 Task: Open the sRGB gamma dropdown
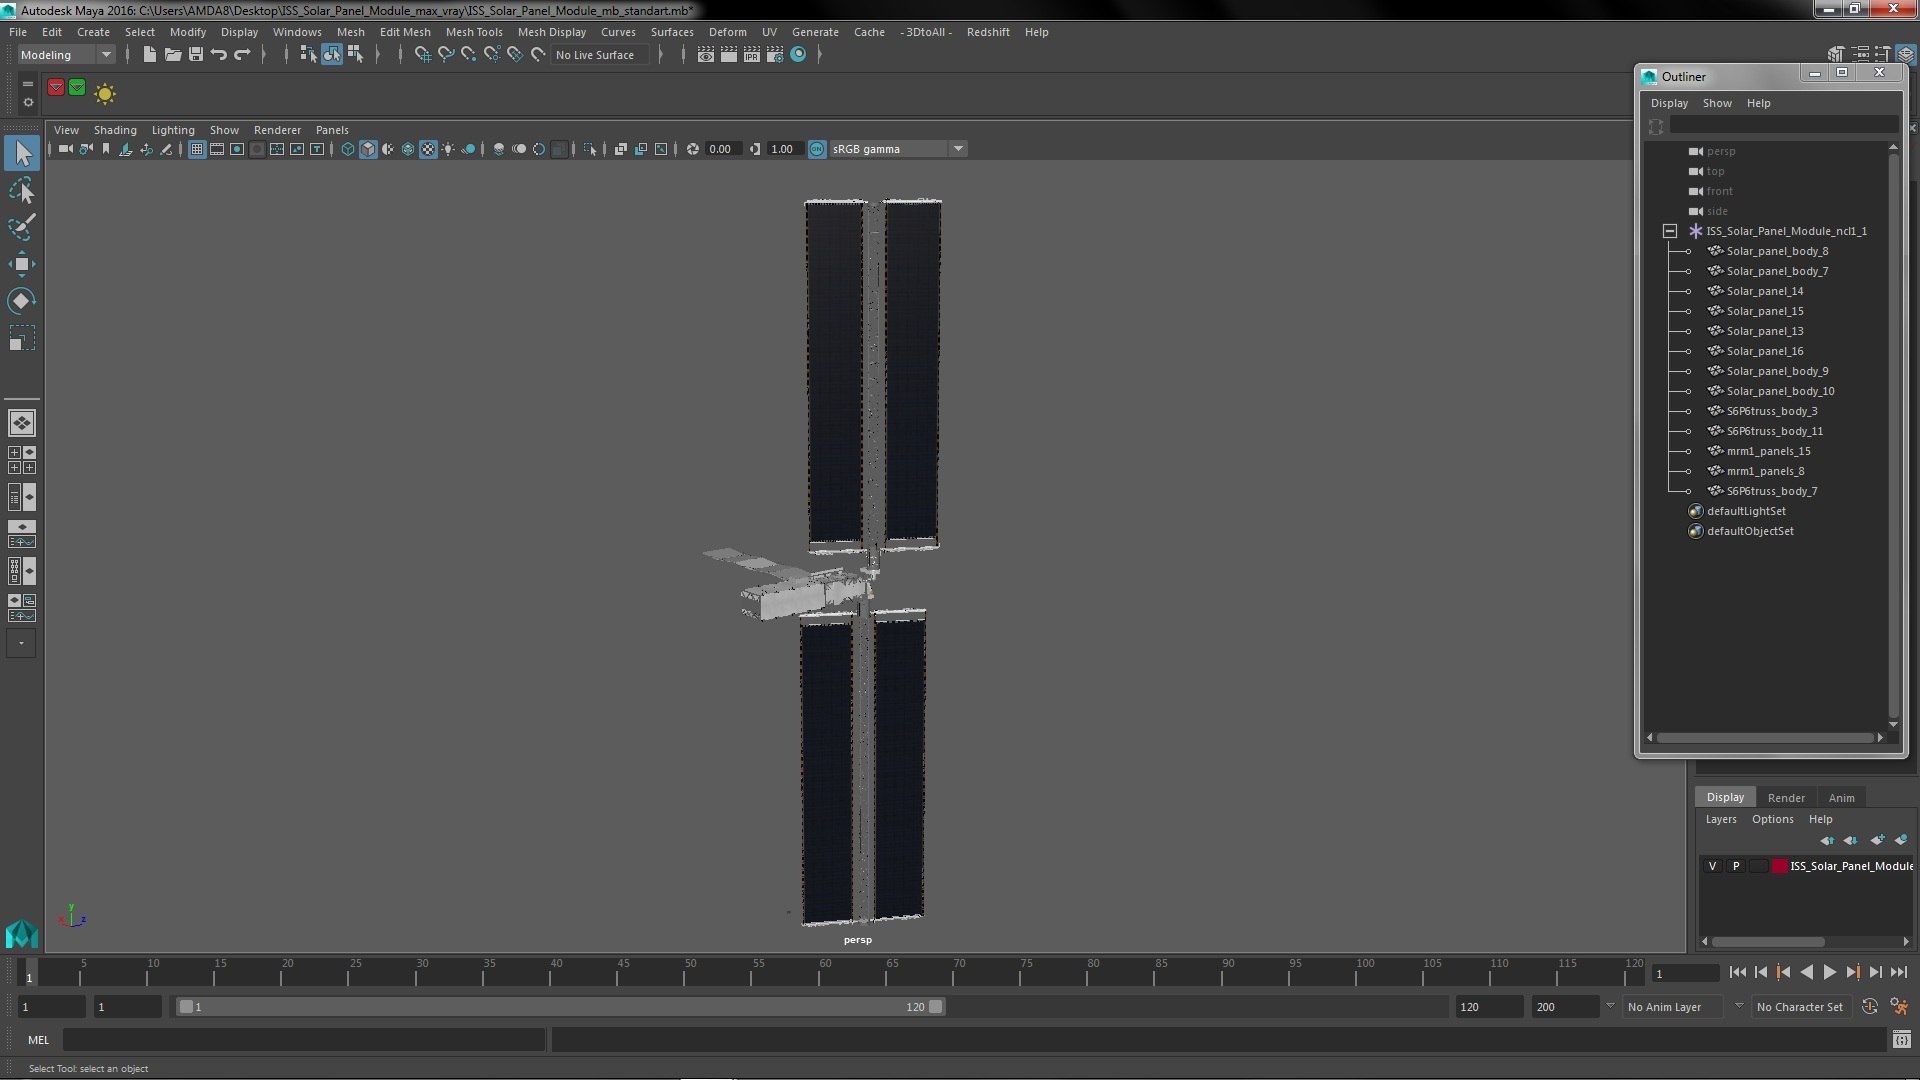click(x=958, y=149)
